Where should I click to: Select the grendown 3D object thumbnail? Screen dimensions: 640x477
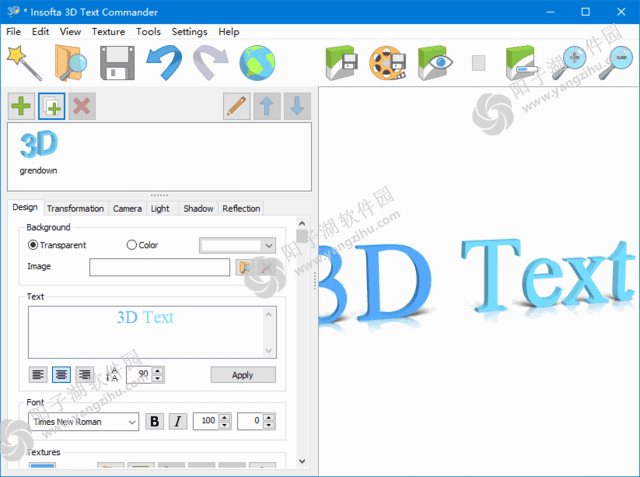coord(39,152)
